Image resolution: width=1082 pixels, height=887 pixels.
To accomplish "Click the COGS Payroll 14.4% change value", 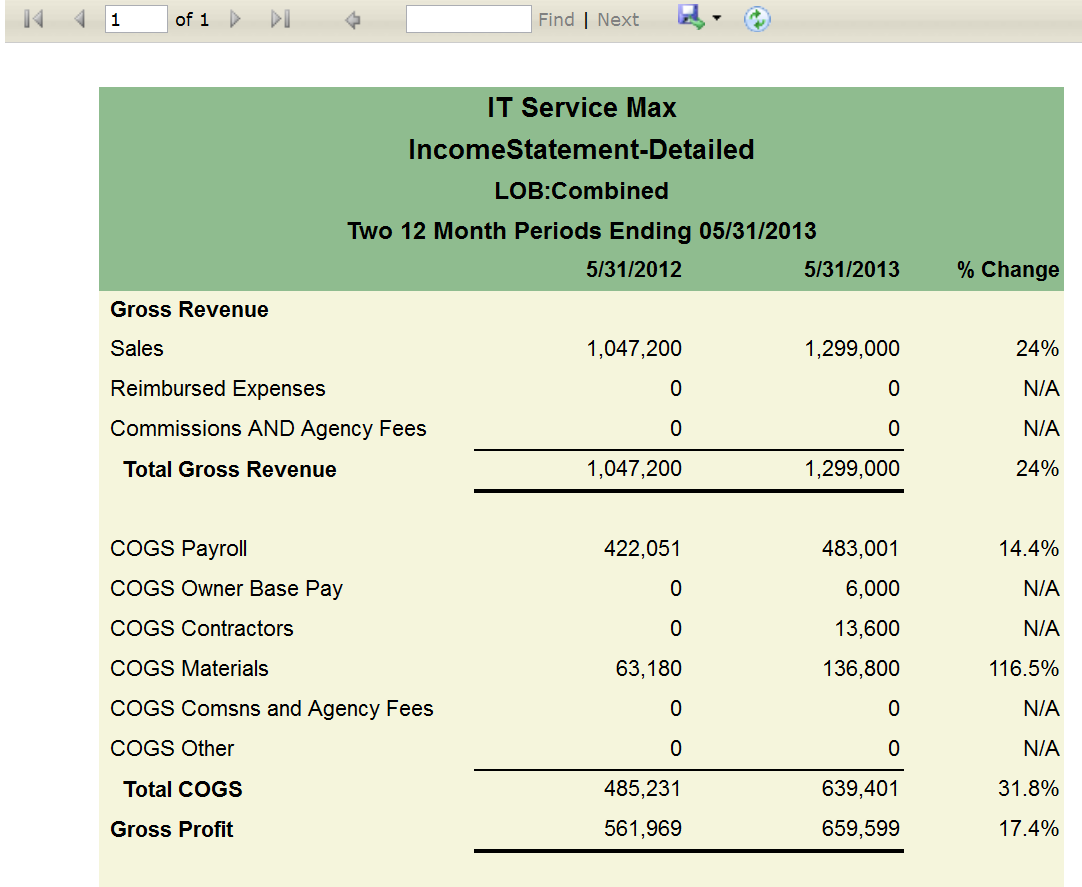I will [1029, 549].
